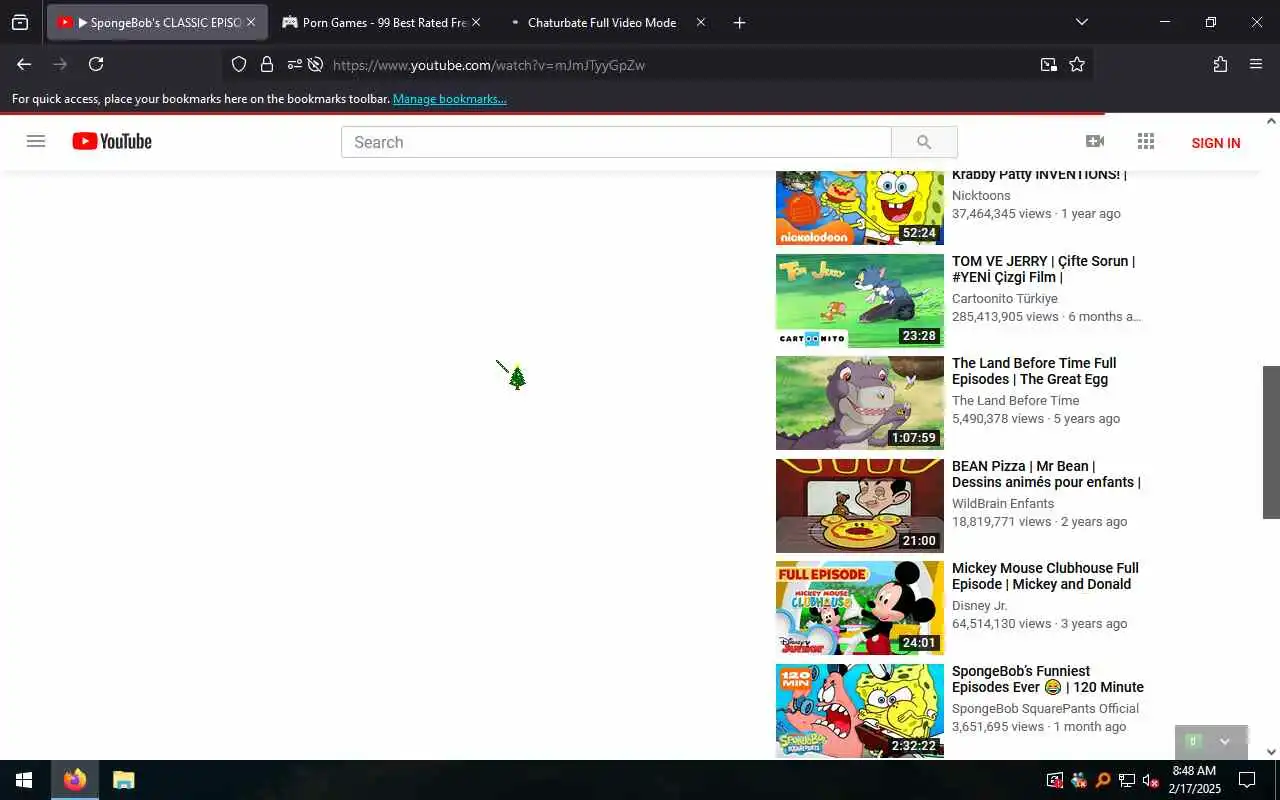This screenshot has height=800, width=1280.
Task: Click the green icon in the gray overlay widget
Action: pos(1192,741)
